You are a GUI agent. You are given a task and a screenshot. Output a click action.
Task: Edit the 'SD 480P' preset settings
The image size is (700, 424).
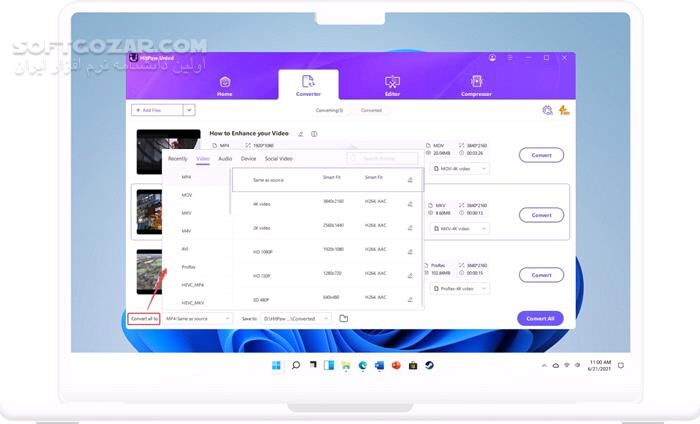coord(410,299)
